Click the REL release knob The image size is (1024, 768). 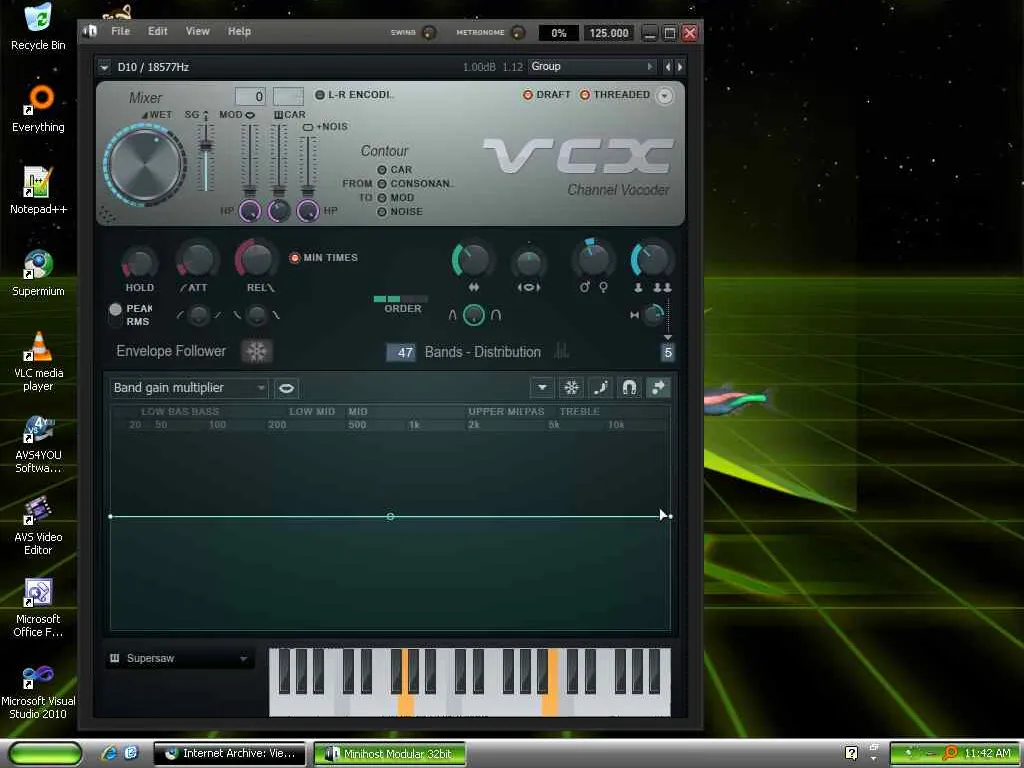point(257,259)
